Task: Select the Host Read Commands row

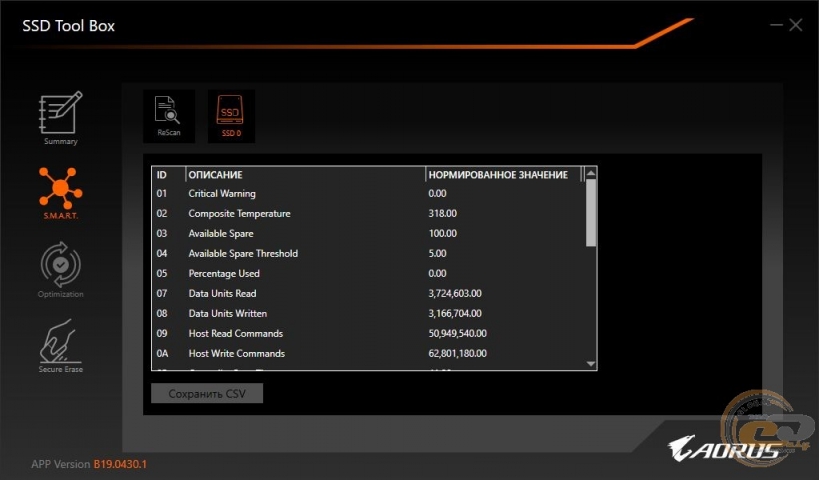Action: [369, 333]
